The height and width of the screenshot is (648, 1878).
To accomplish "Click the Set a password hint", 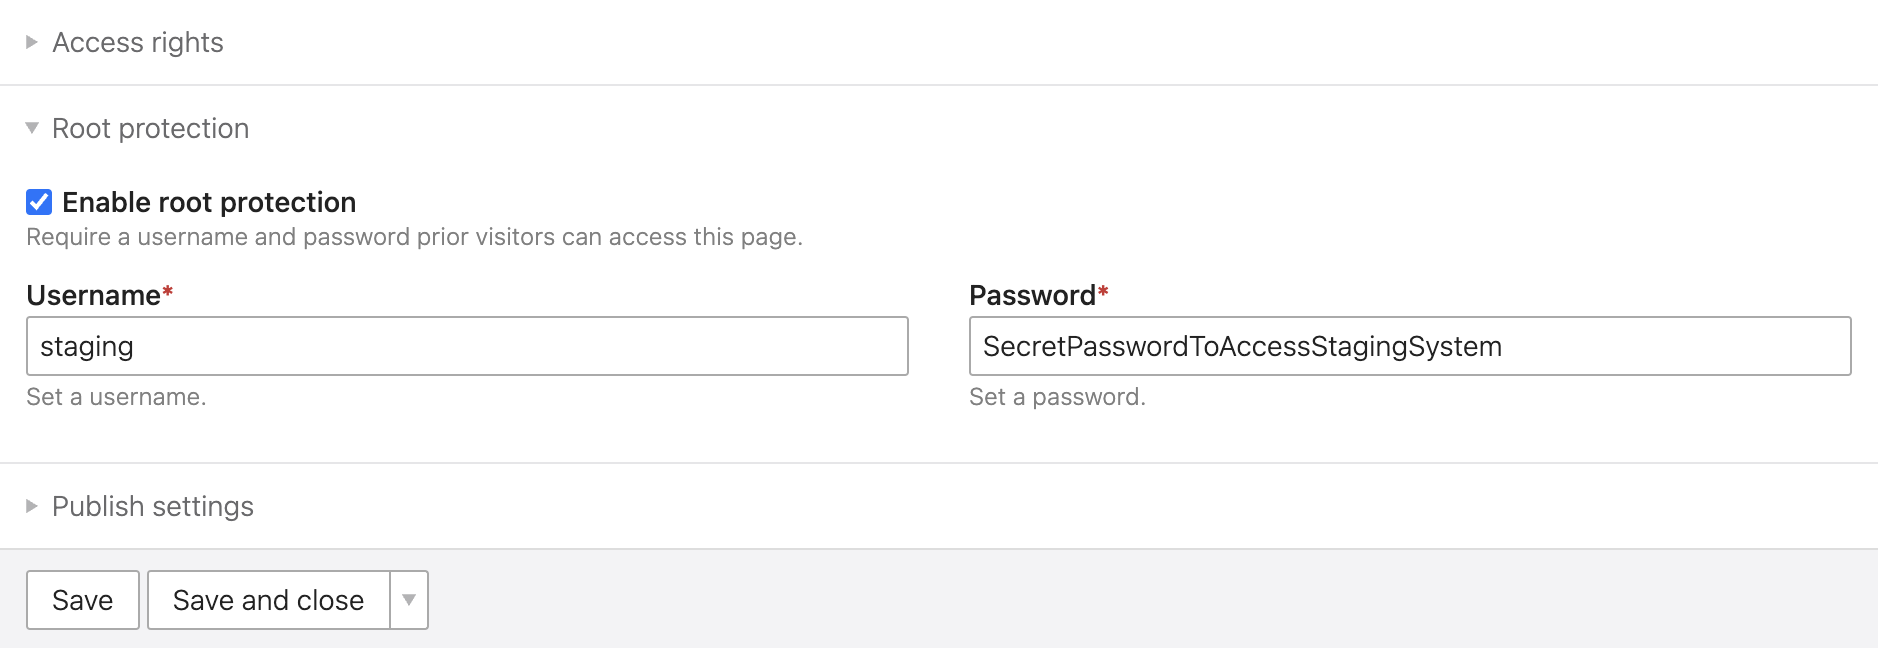I will tap(1057, 397).
